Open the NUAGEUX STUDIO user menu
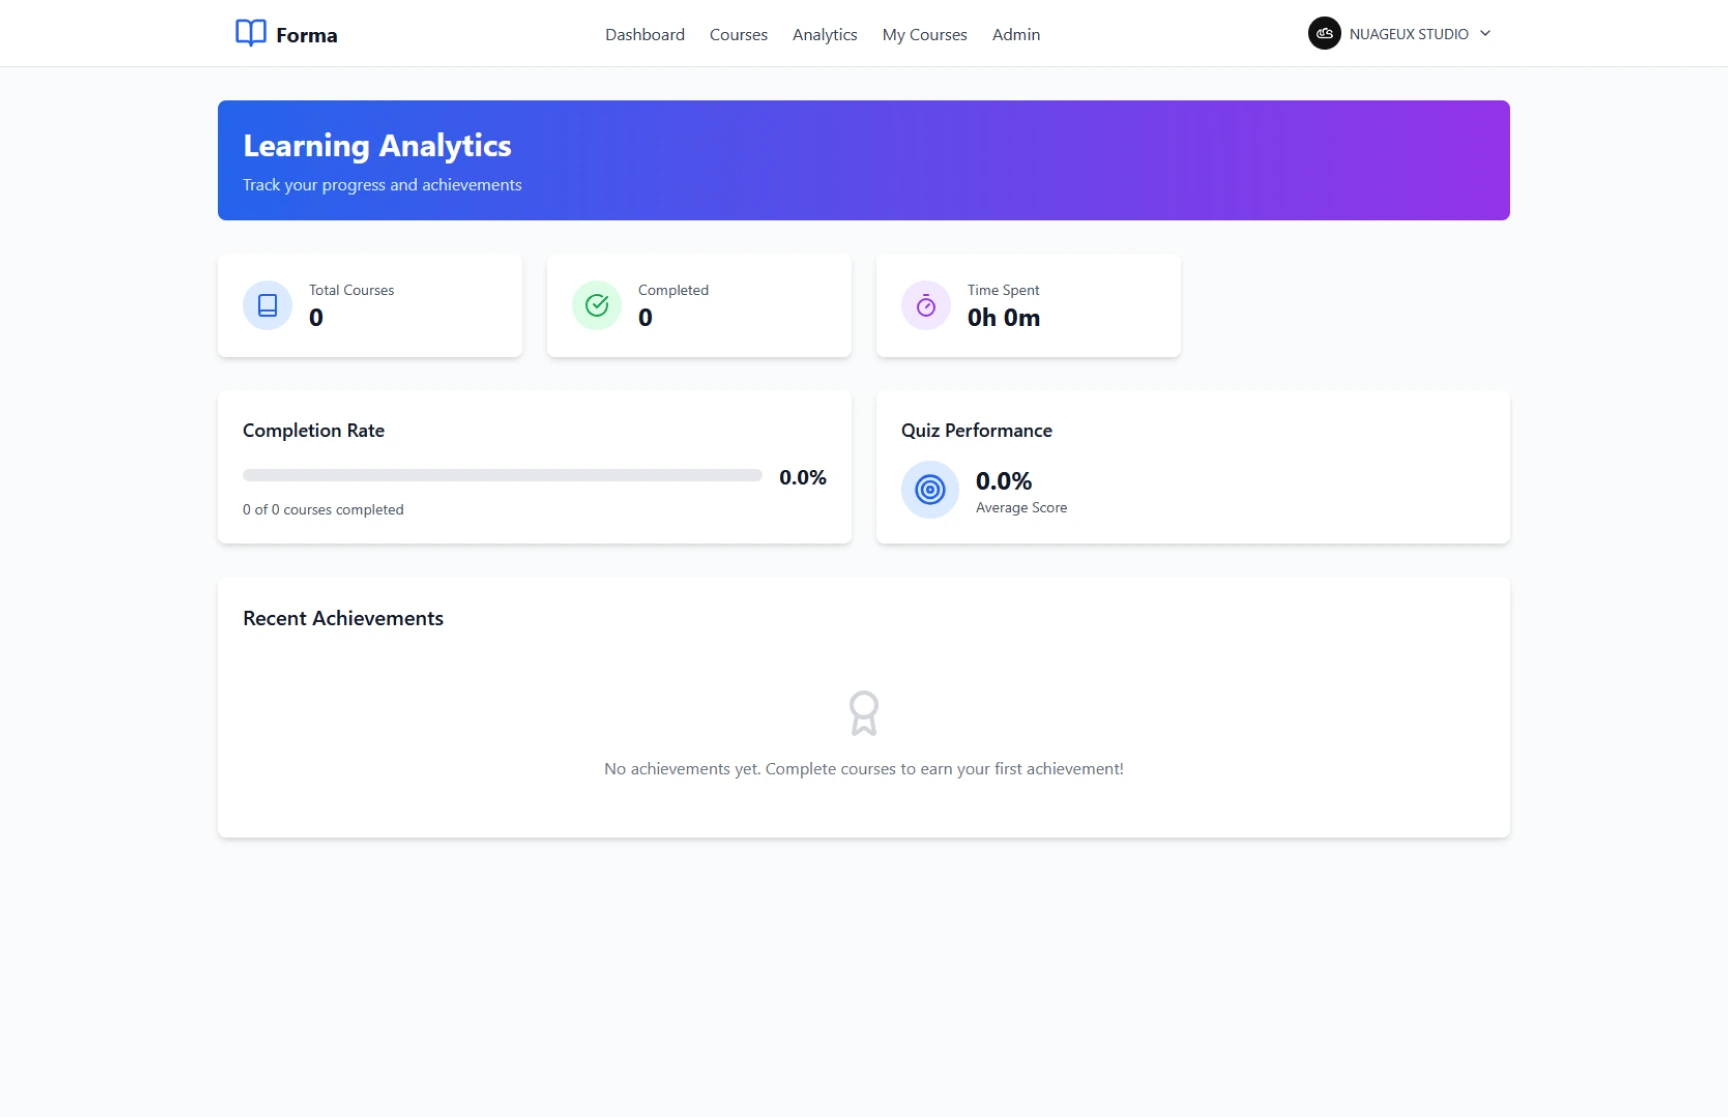 tap(1408, 34)
